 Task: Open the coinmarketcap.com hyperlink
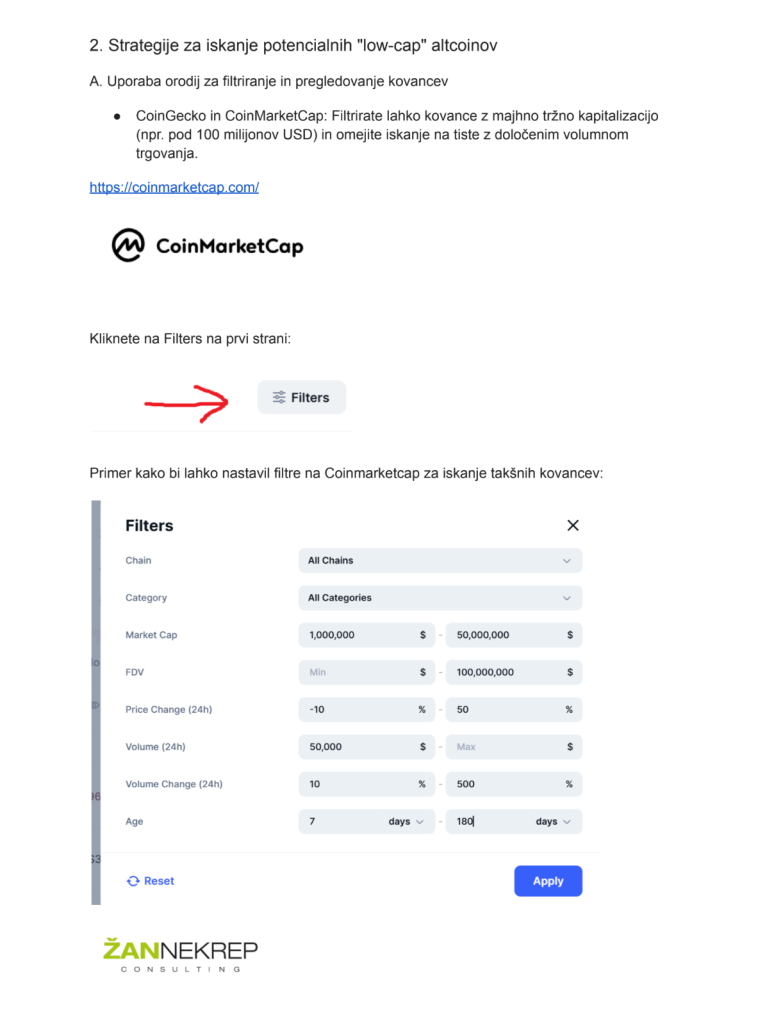pos(174,187)
